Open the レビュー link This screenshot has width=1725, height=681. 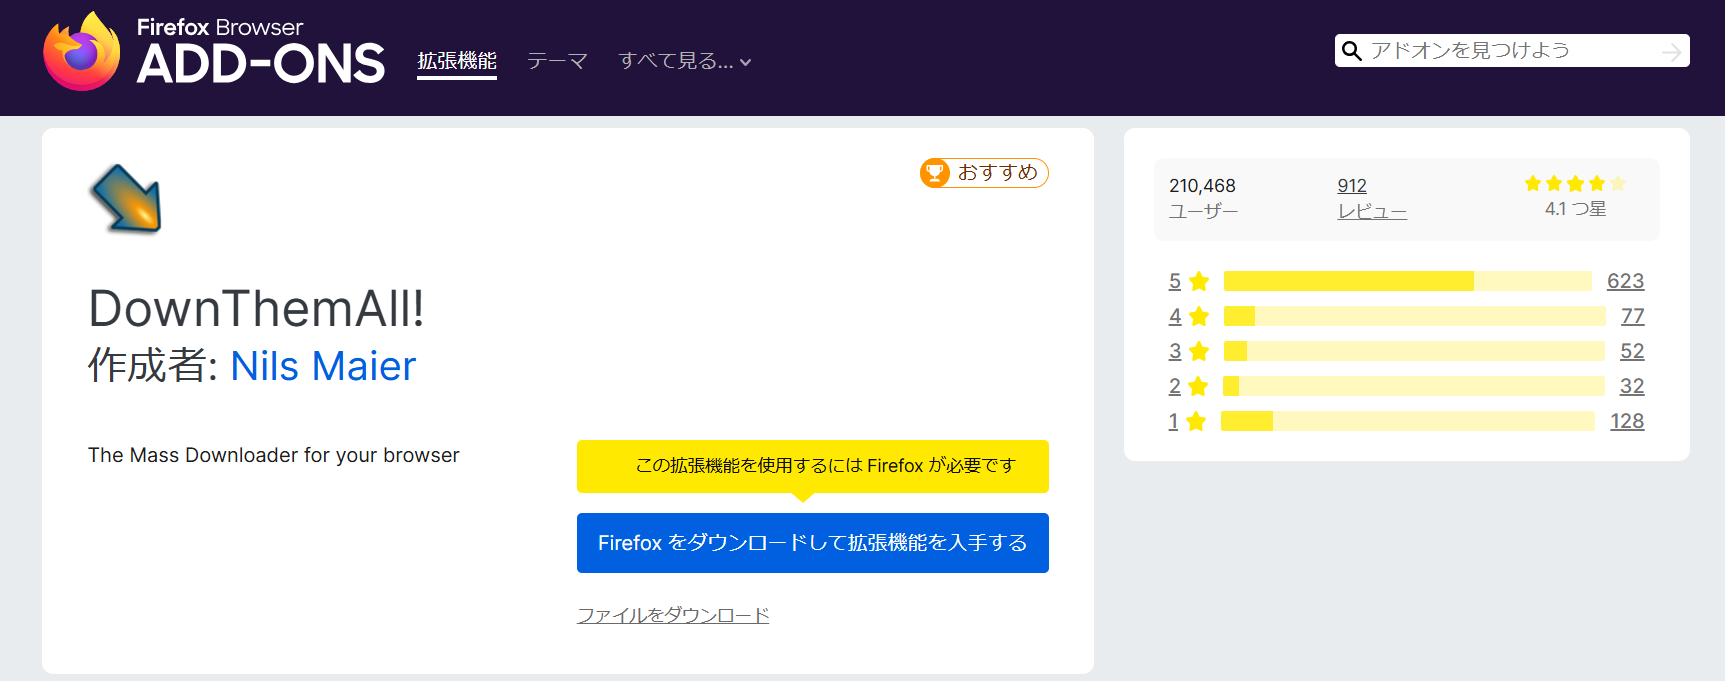[1372, 212]
